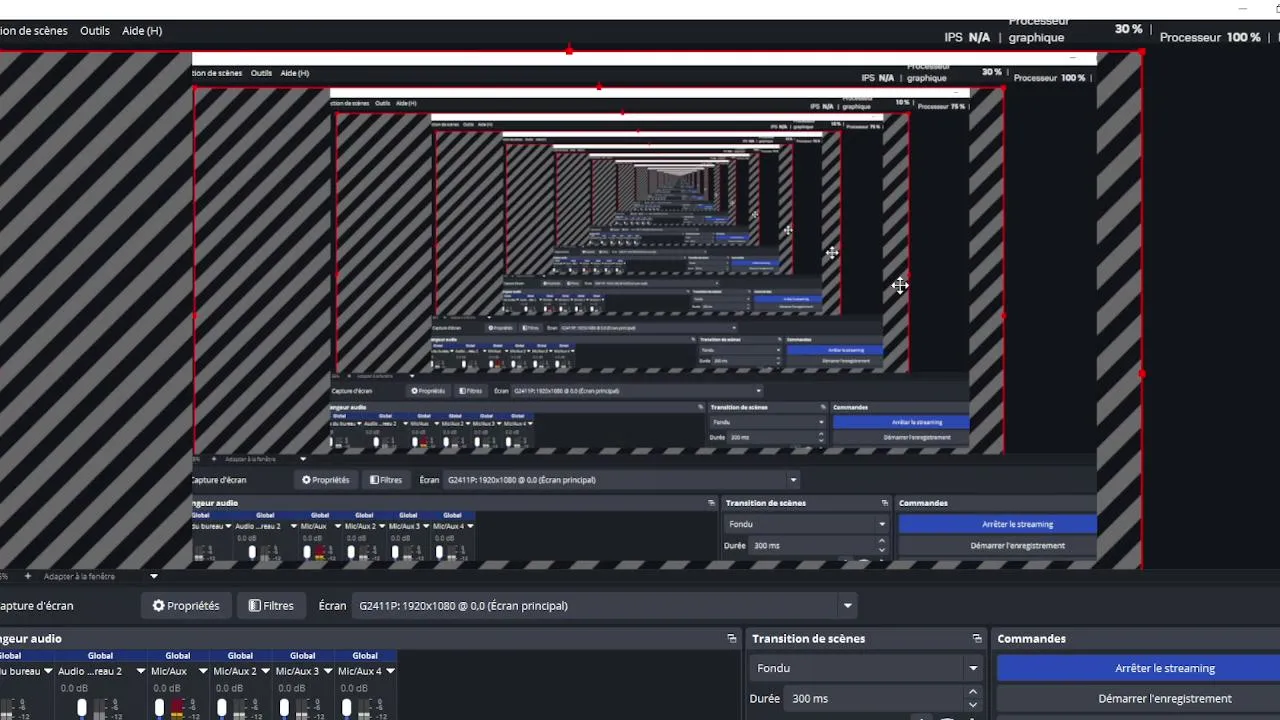Click the main Transition de scènes dock title
This screenshot has height=720, width=1280.
point(808,638)
